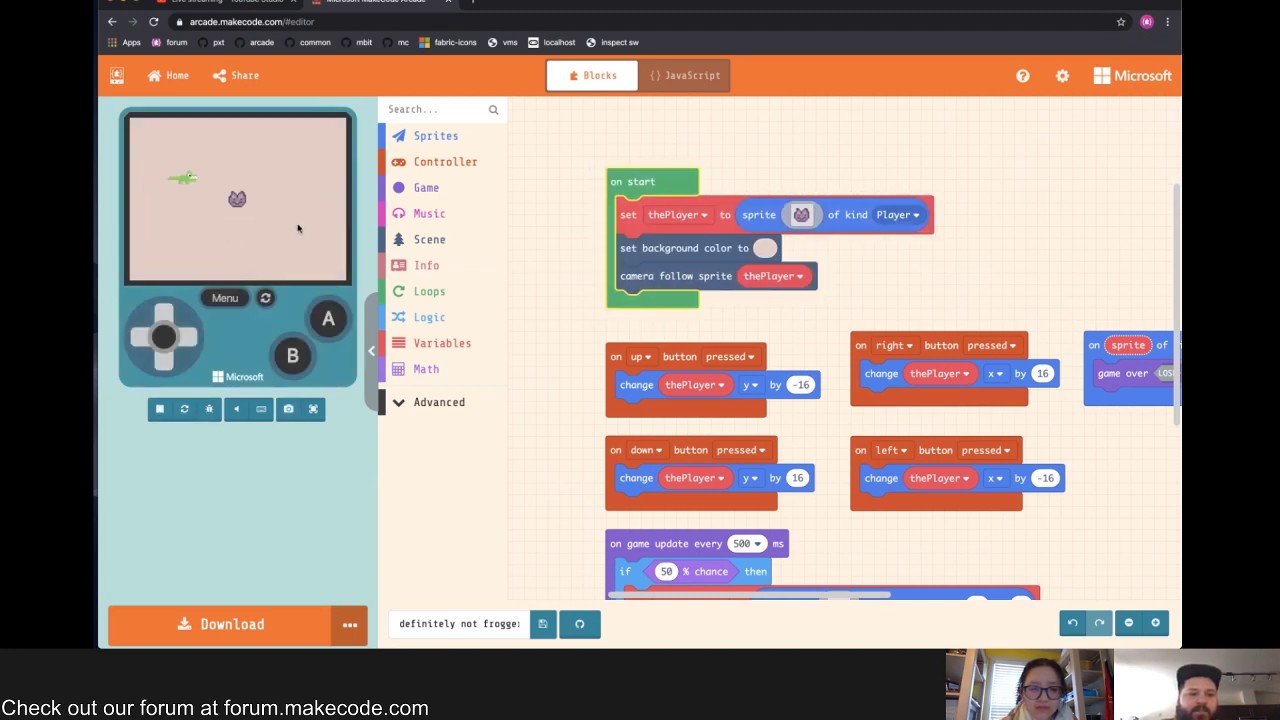Open the Sprites toolbox category

[436, 136]
